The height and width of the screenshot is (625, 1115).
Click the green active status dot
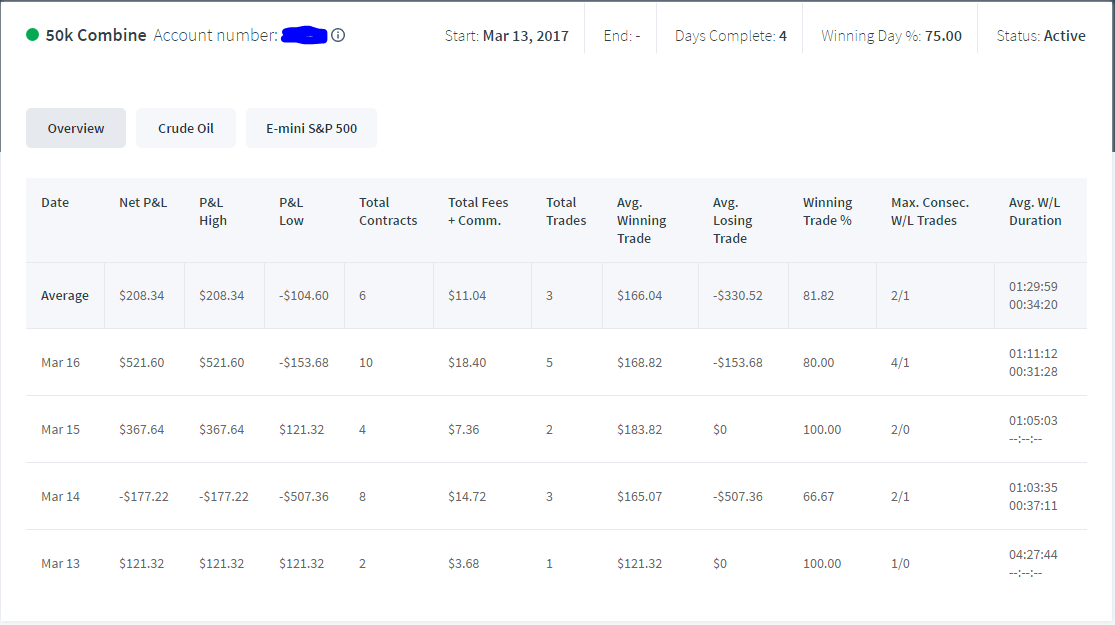click(x=32, y=35)
